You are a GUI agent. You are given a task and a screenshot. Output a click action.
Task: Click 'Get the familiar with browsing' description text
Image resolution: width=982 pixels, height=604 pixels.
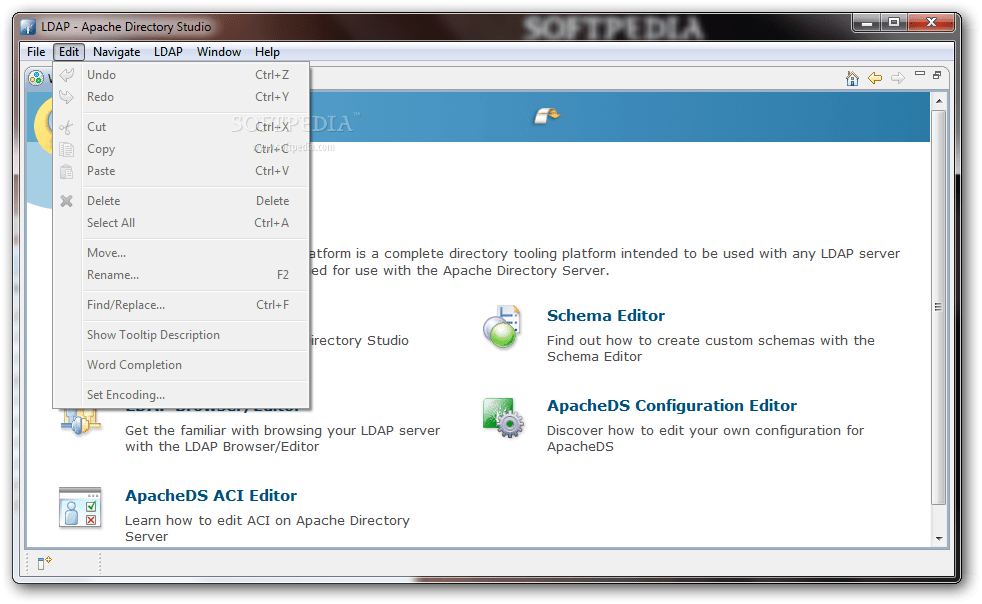click(x=282, y=439)
